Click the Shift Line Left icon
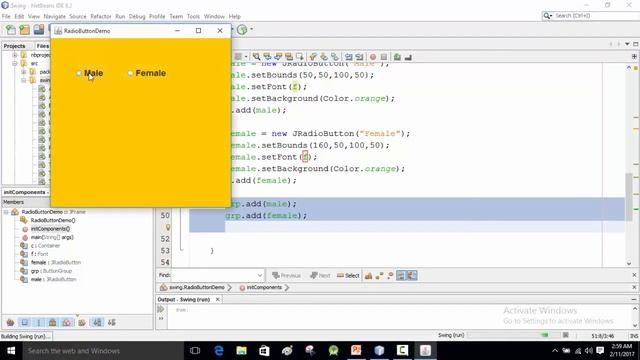The height and width of the screenshot is (360, 640). [349, 57]
